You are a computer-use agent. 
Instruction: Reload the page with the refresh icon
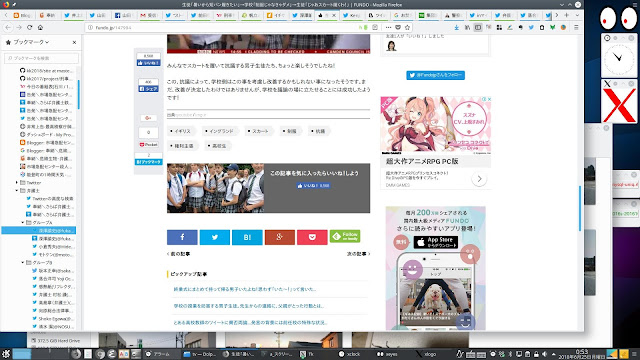click(29, 27)
